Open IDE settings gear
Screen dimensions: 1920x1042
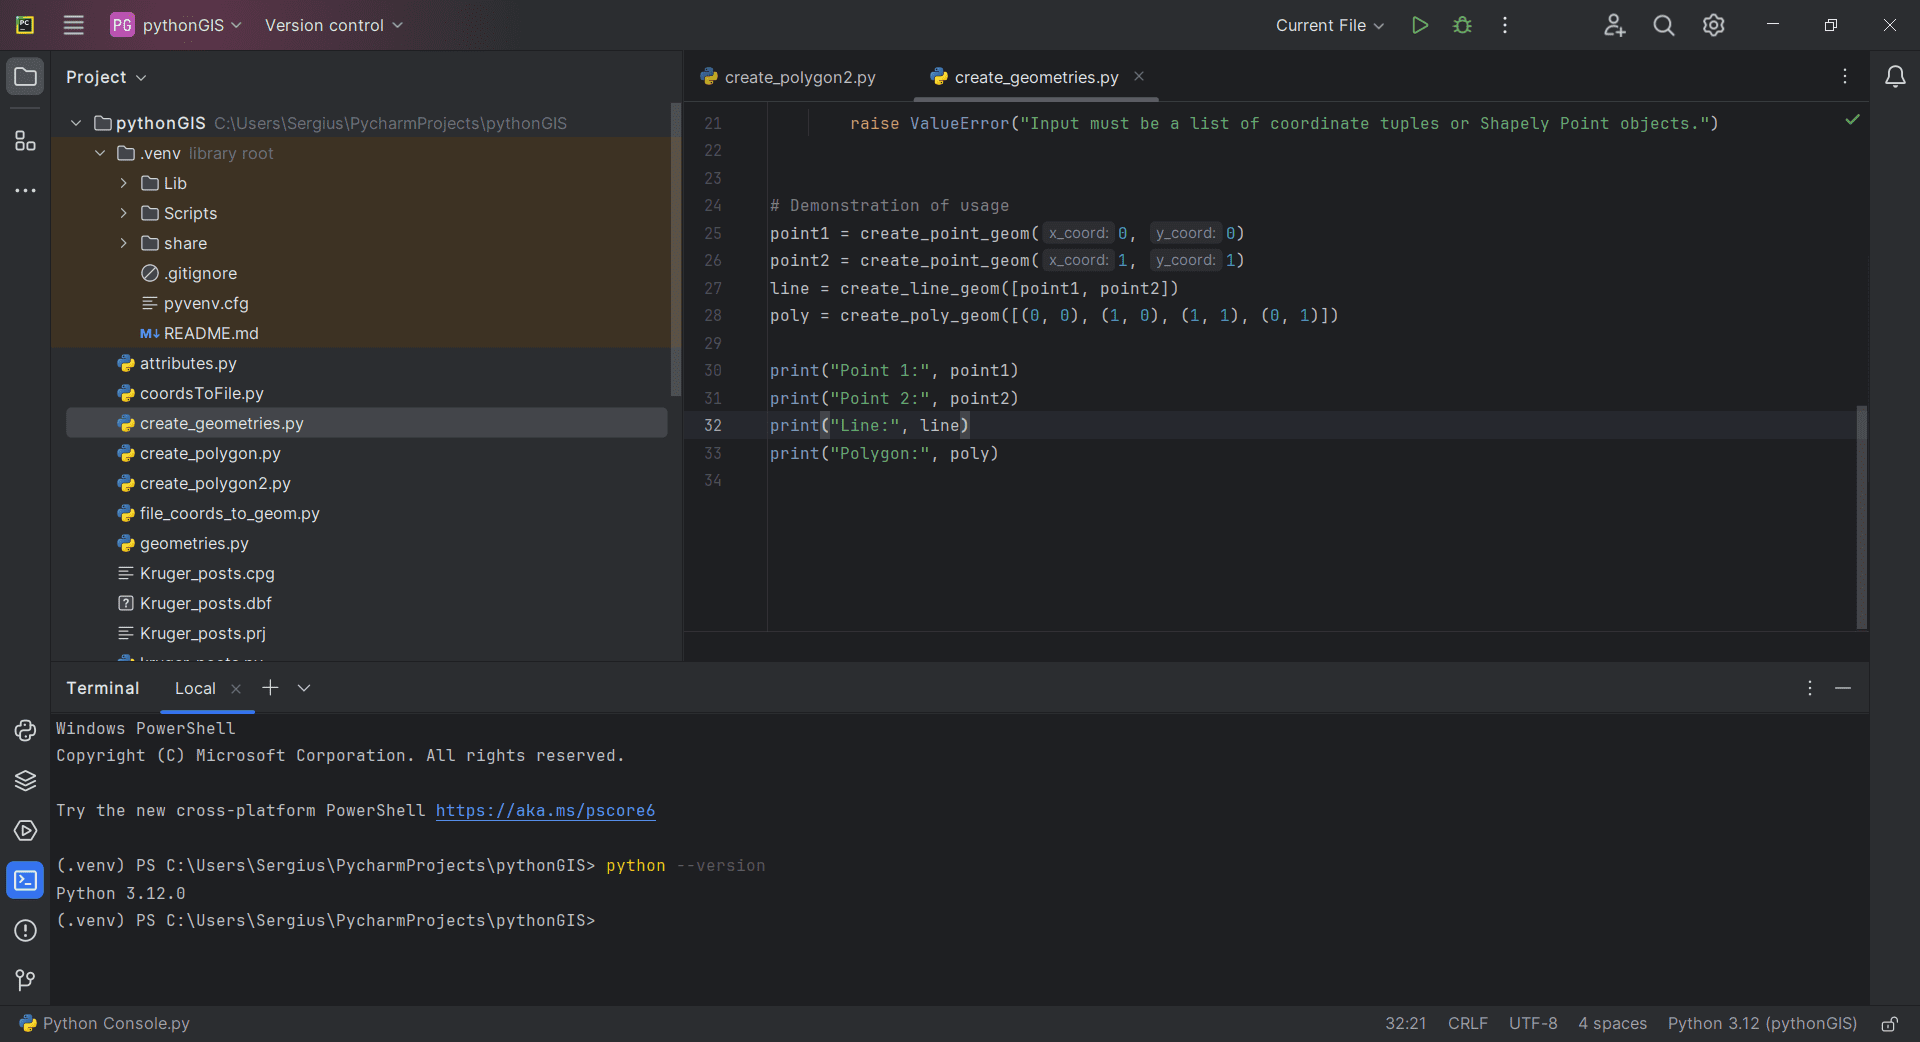tap(1713, 25)
